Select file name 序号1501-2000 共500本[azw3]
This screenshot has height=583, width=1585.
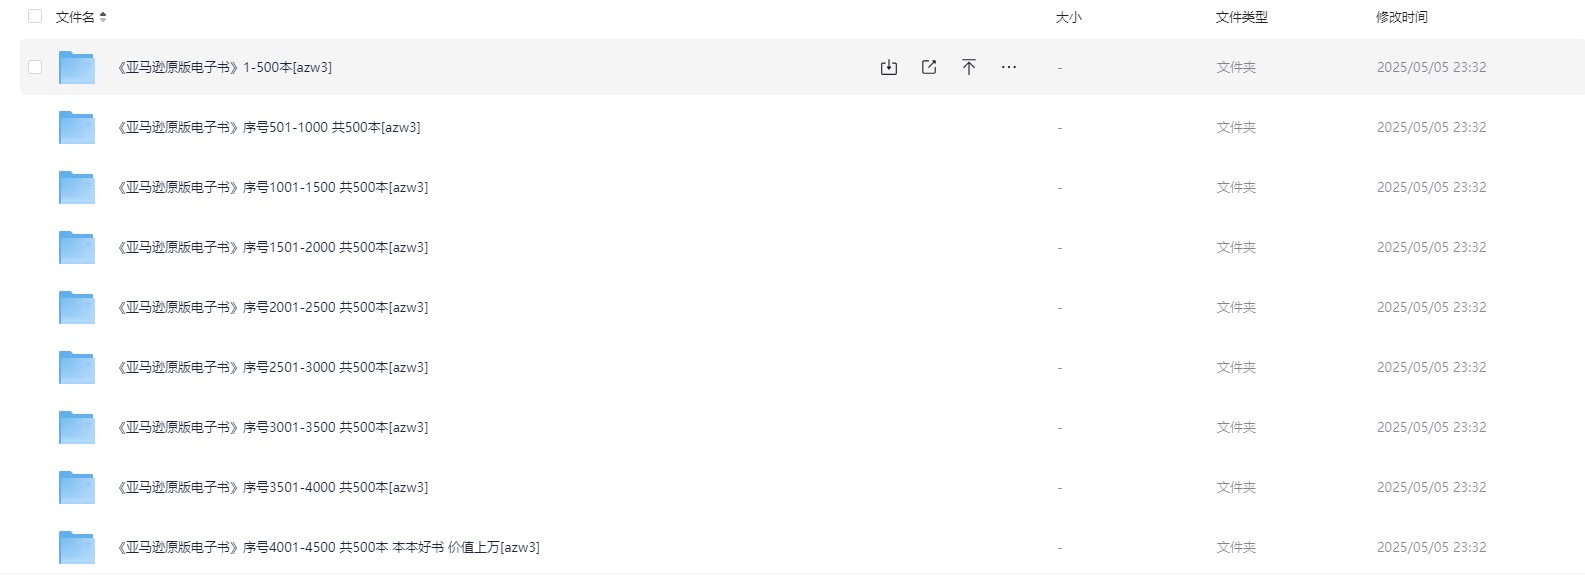[273, 247]
